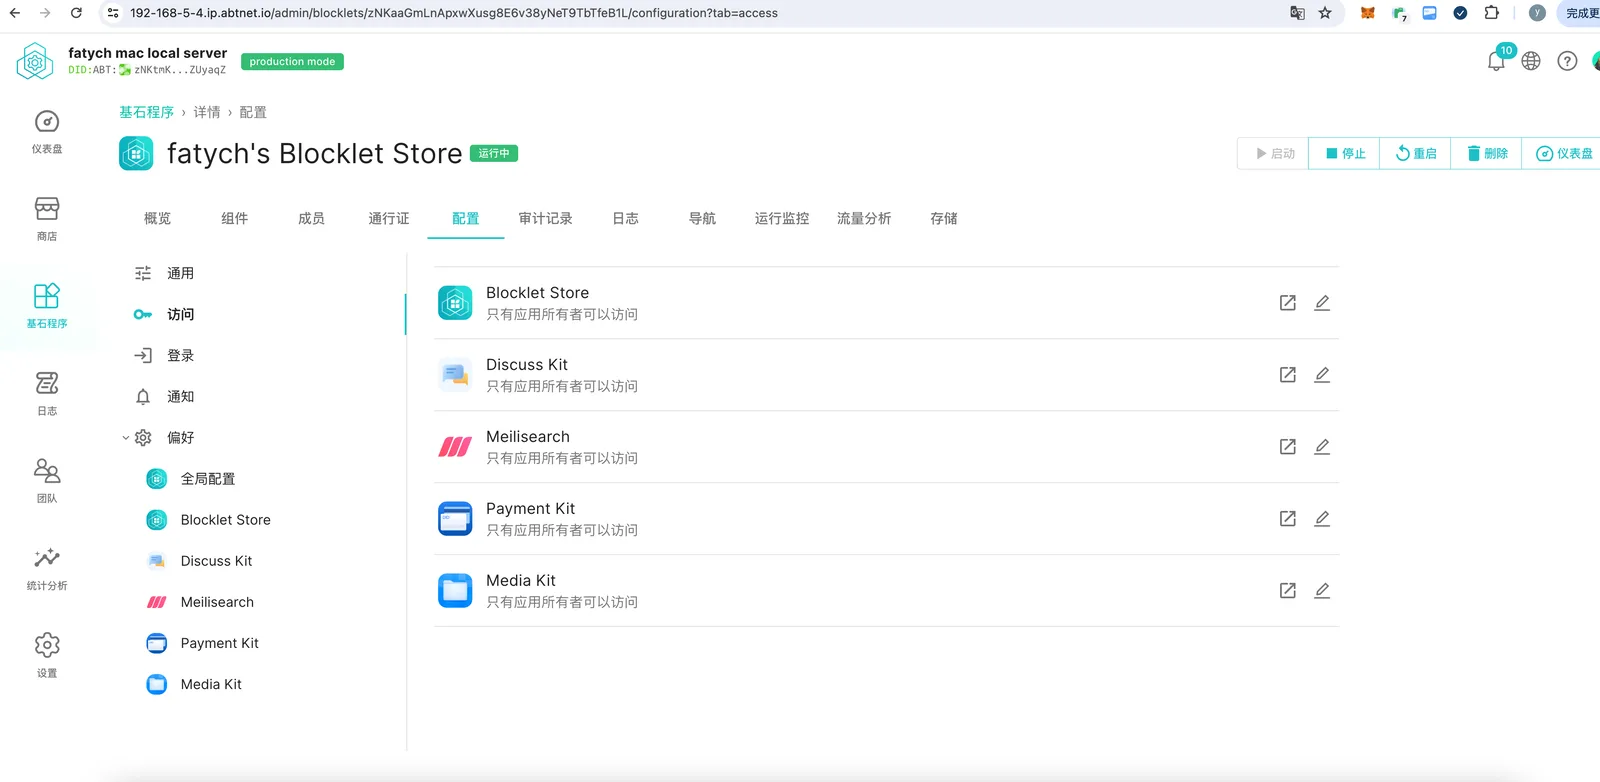
Task: Switch to the 运行监控 monitoring tab
Action: click(782, 218)
